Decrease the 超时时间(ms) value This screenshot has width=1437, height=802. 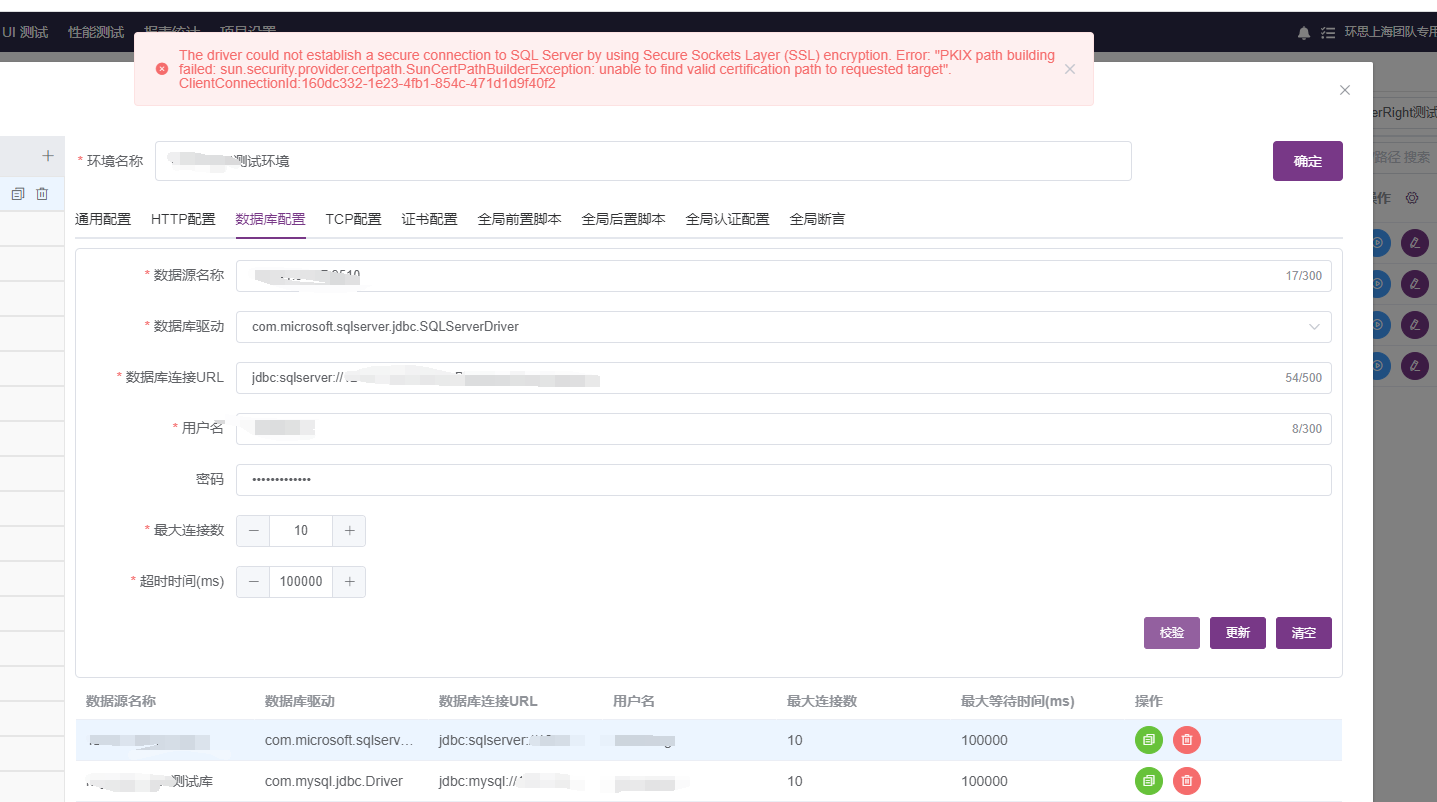coord(253,582)
